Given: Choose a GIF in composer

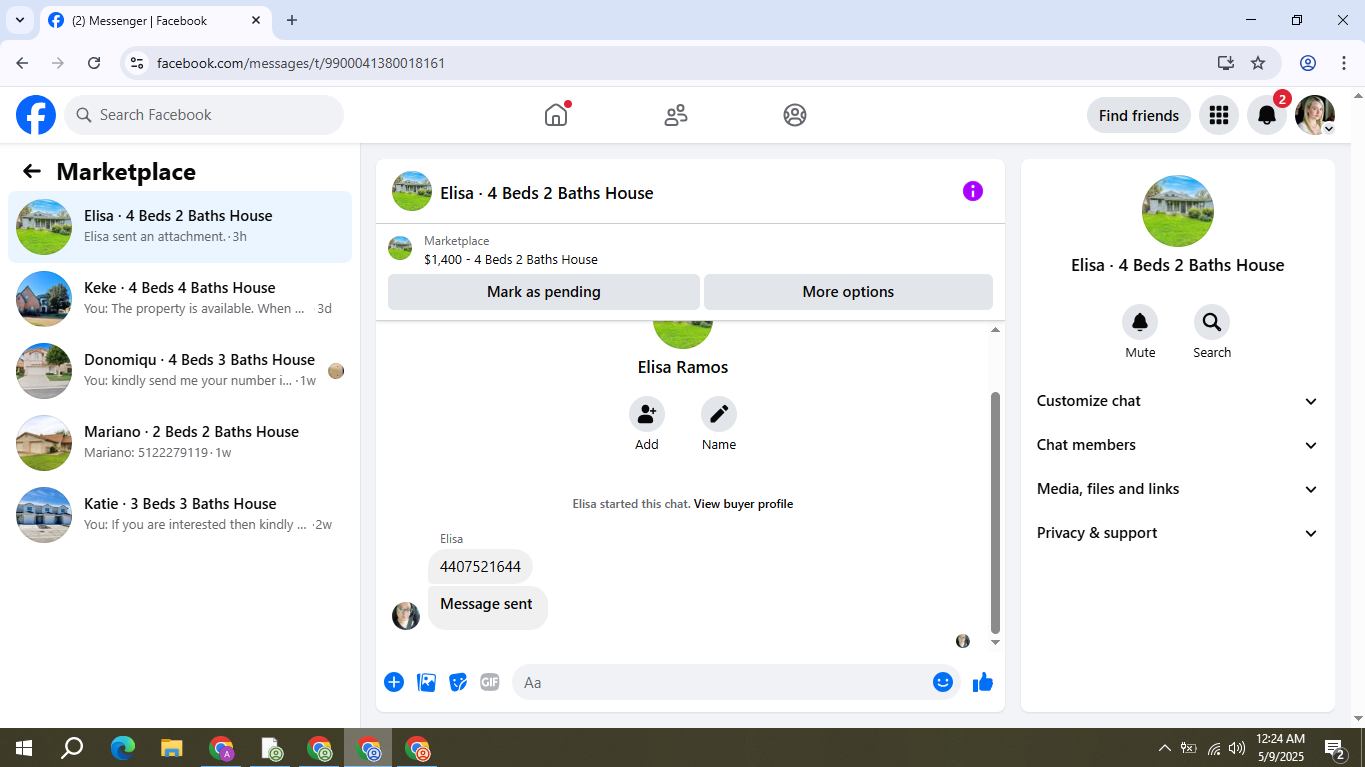Looking at the screenshot, I should [x=490, y=682].
